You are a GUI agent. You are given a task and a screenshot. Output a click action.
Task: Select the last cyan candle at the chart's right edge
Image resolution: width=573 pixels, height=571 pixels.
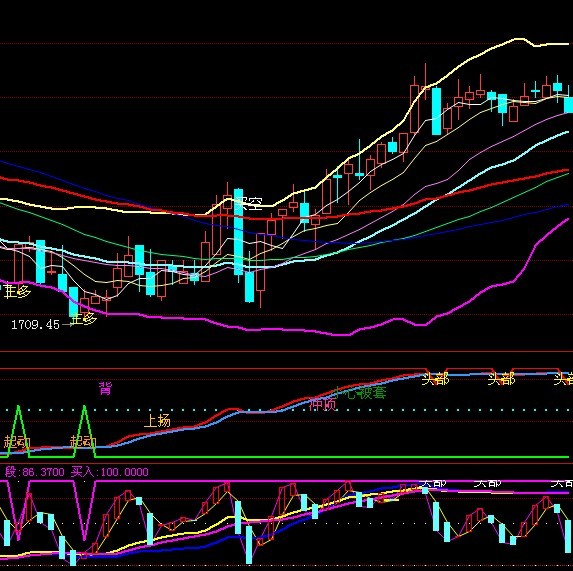tap(569, 105)
